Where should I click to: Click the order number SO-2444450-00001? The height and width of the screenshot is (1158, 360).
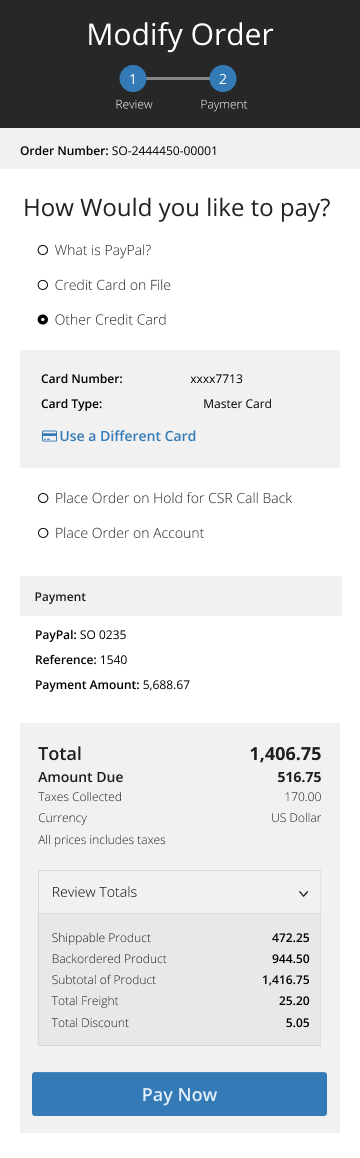click(x=164, y=151)
